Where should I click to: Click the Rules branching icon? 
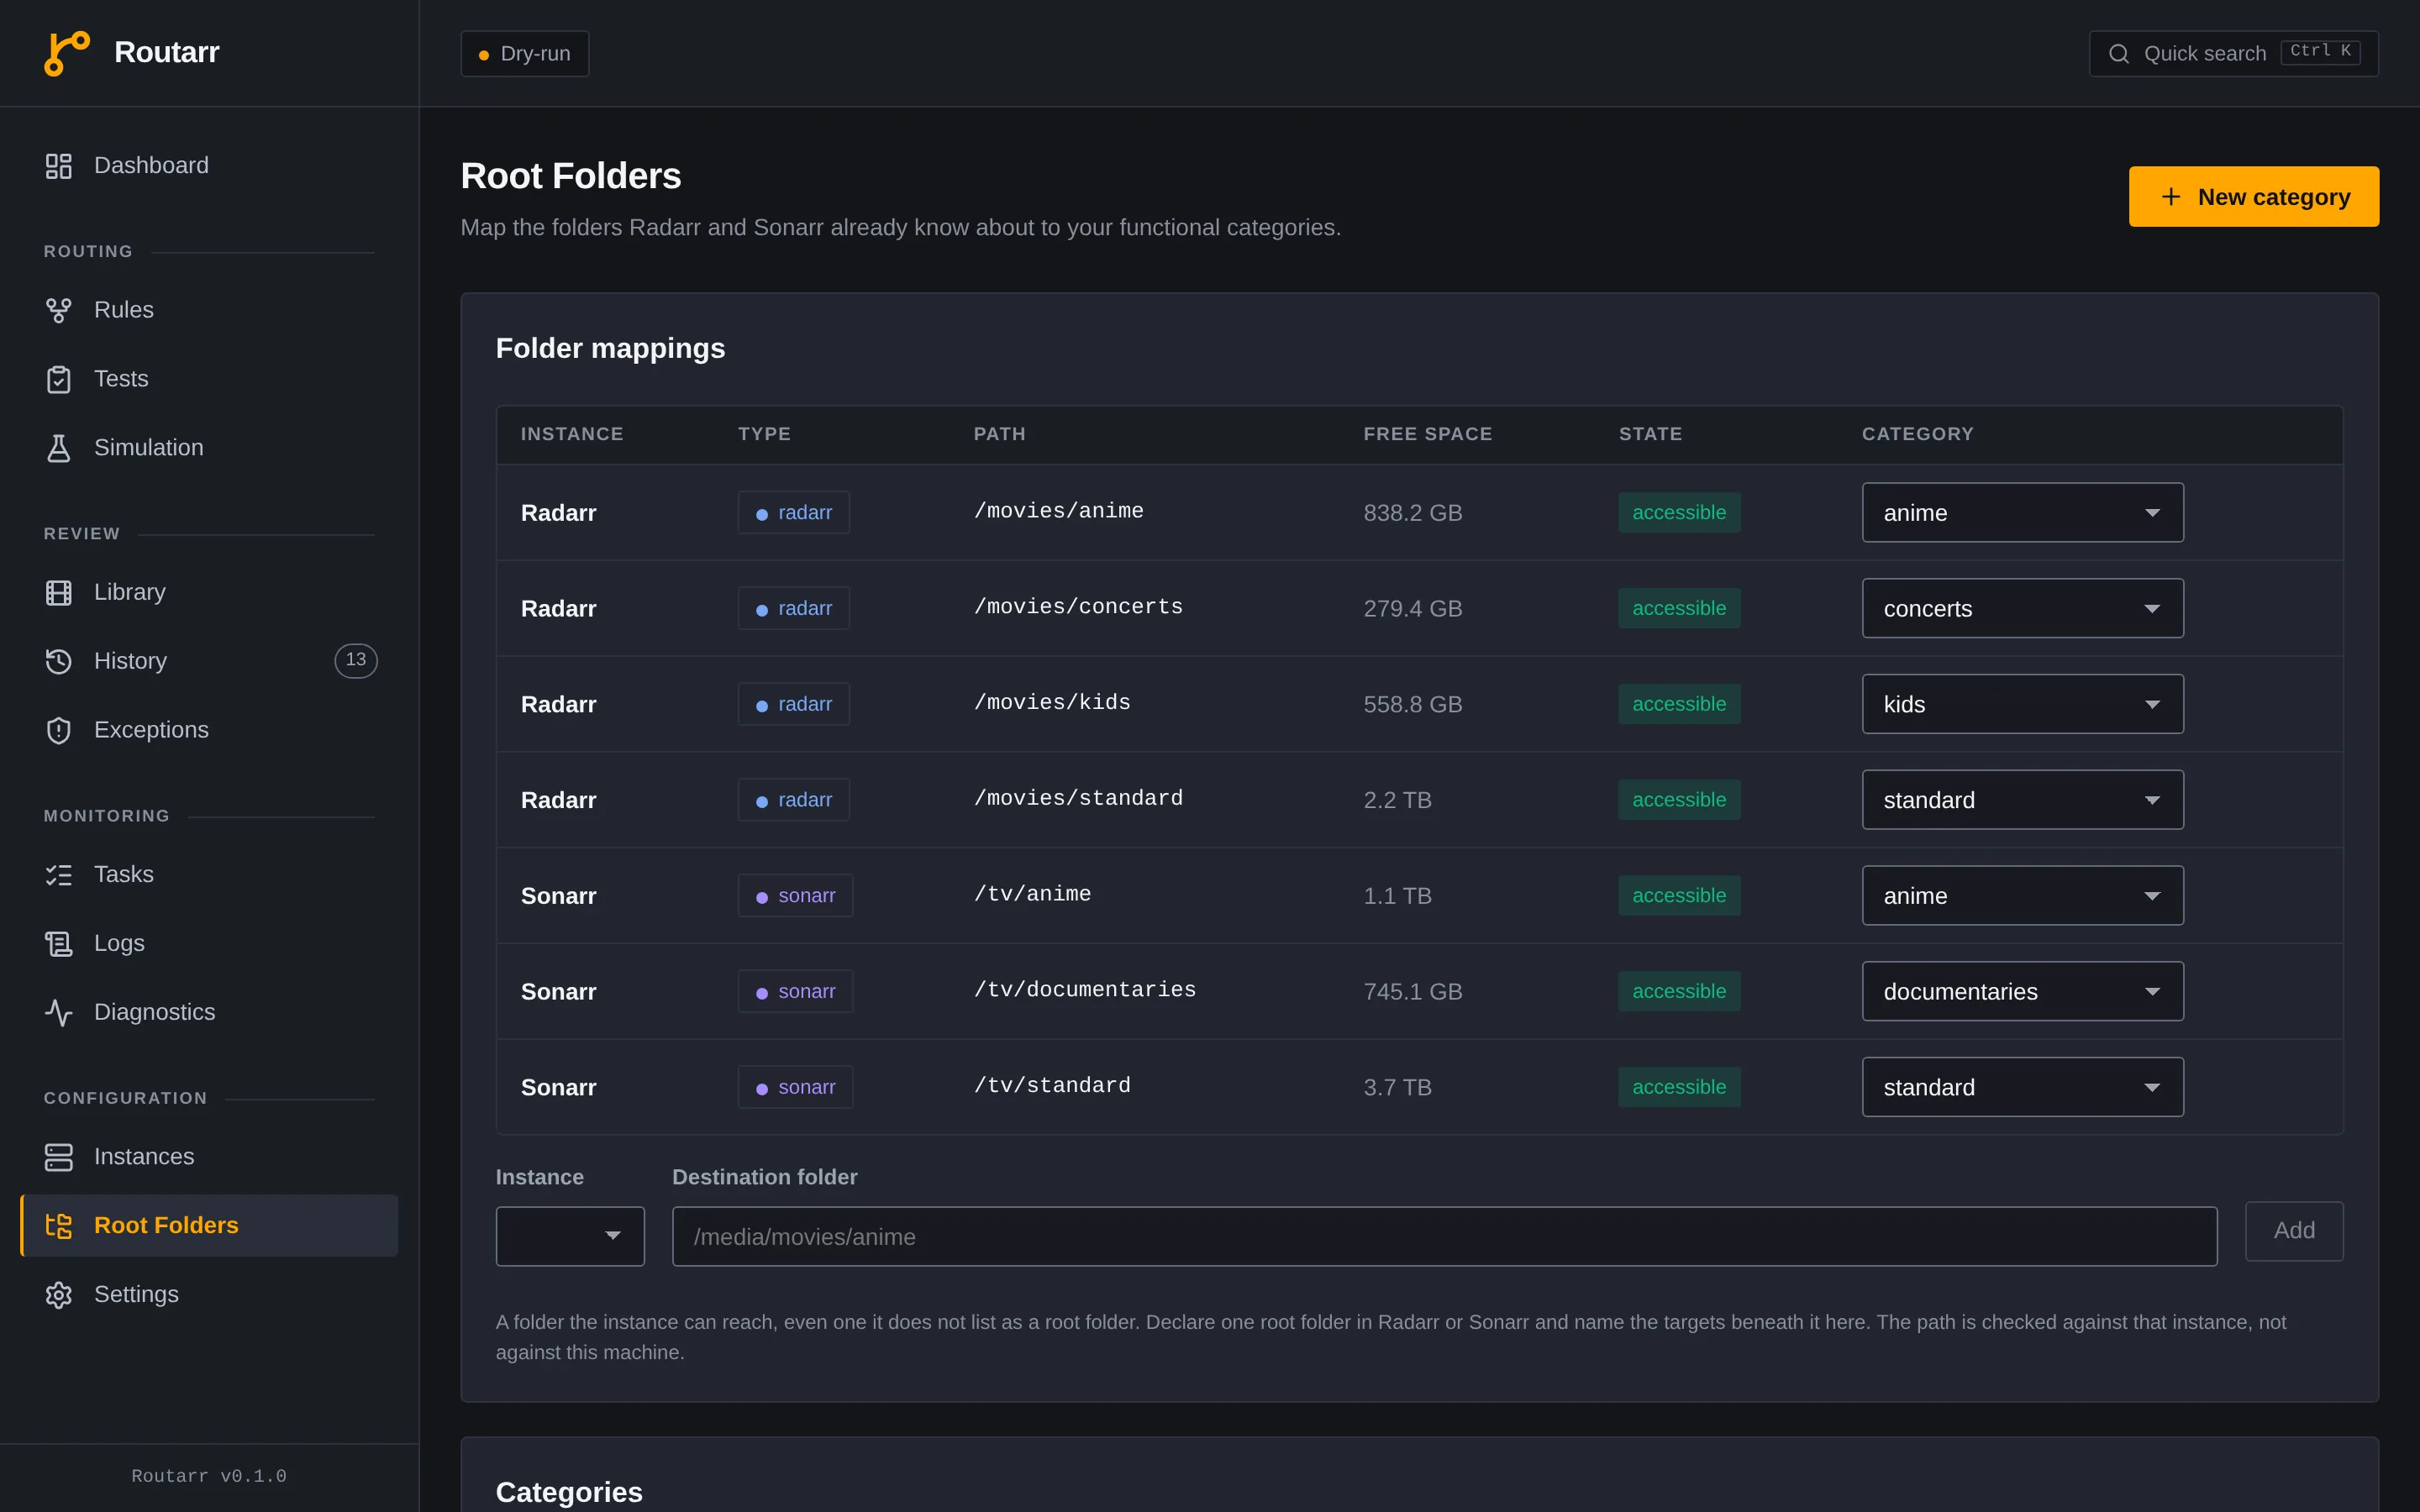click(59, 310)
